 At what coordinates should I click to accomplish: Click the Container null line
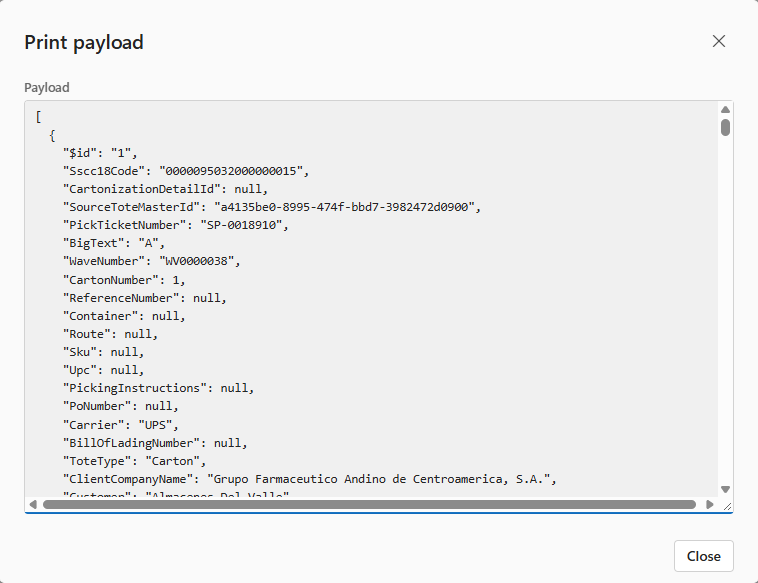[124, 316]
